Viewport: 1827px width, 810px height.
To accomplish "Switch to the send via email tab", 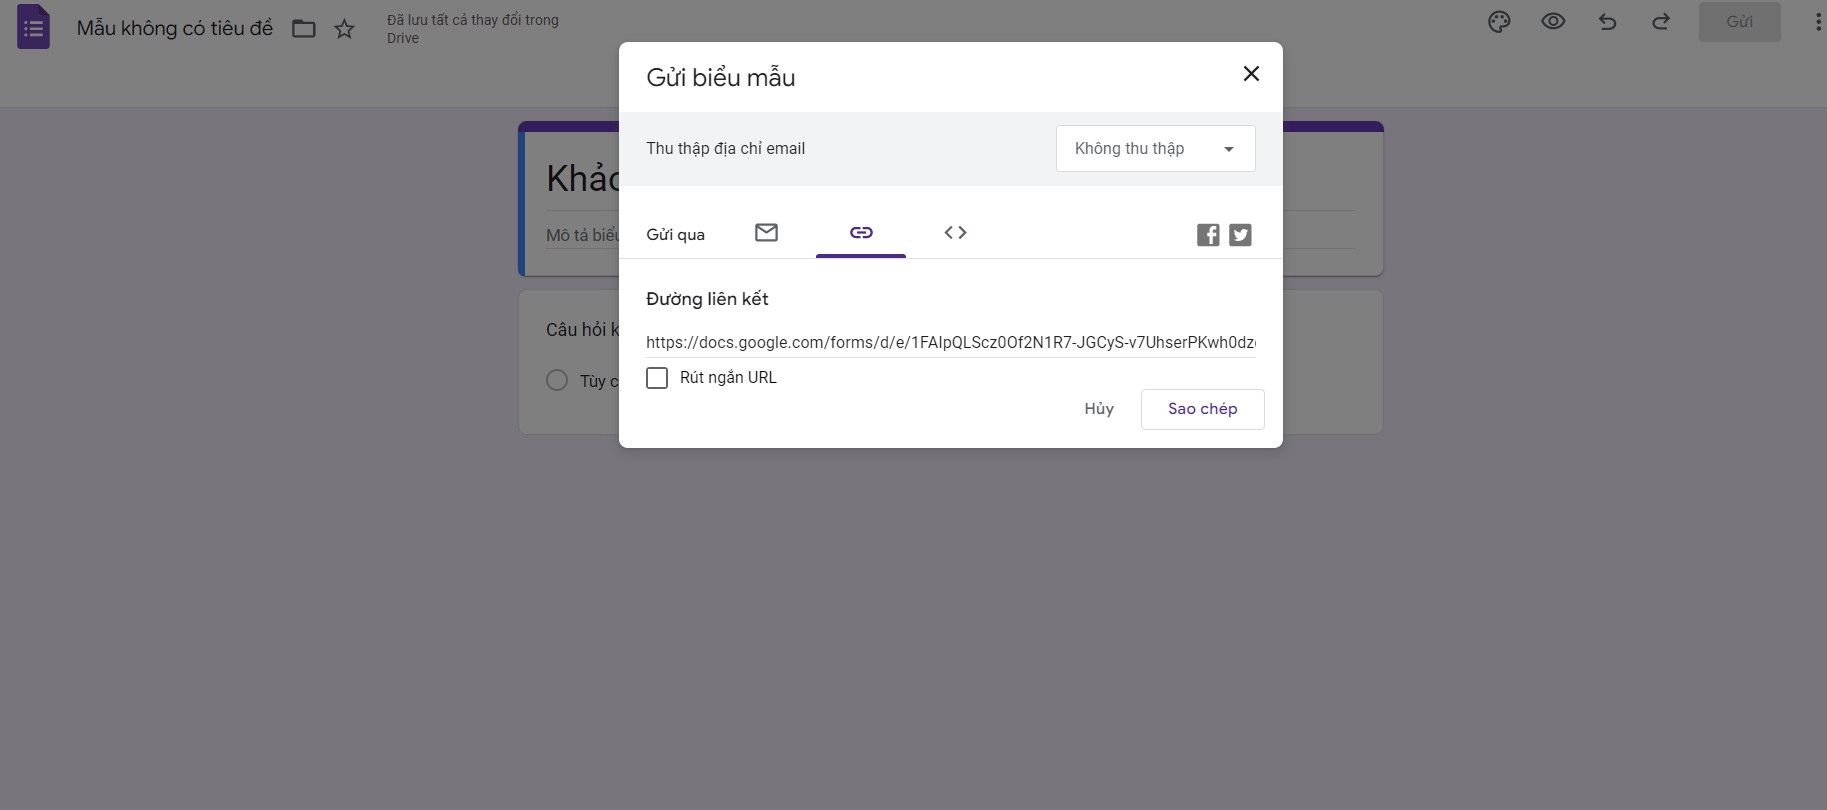I will coord(766,233).
